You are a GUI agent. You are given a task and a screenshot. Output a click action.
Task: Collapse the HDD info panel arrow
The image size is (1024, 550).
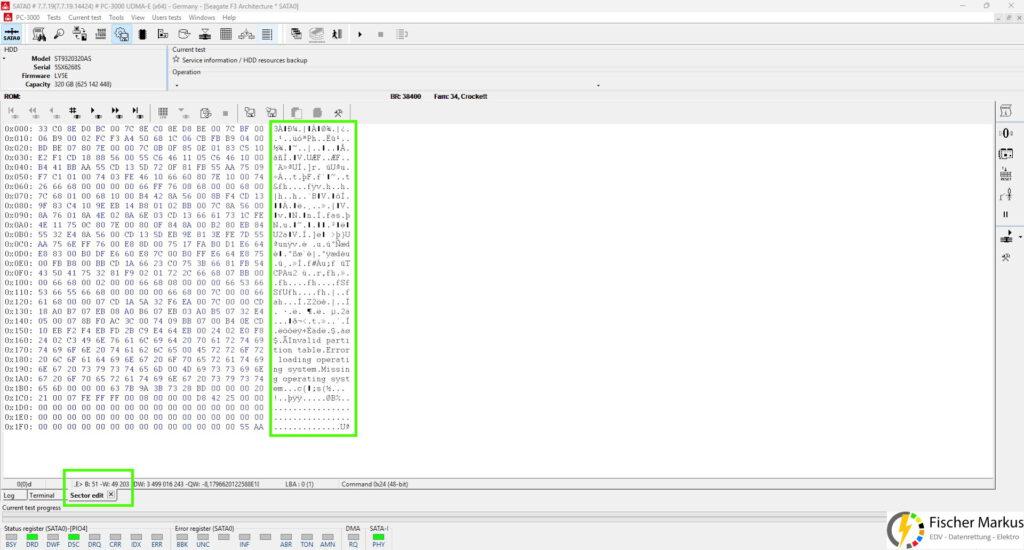point(3,59)
